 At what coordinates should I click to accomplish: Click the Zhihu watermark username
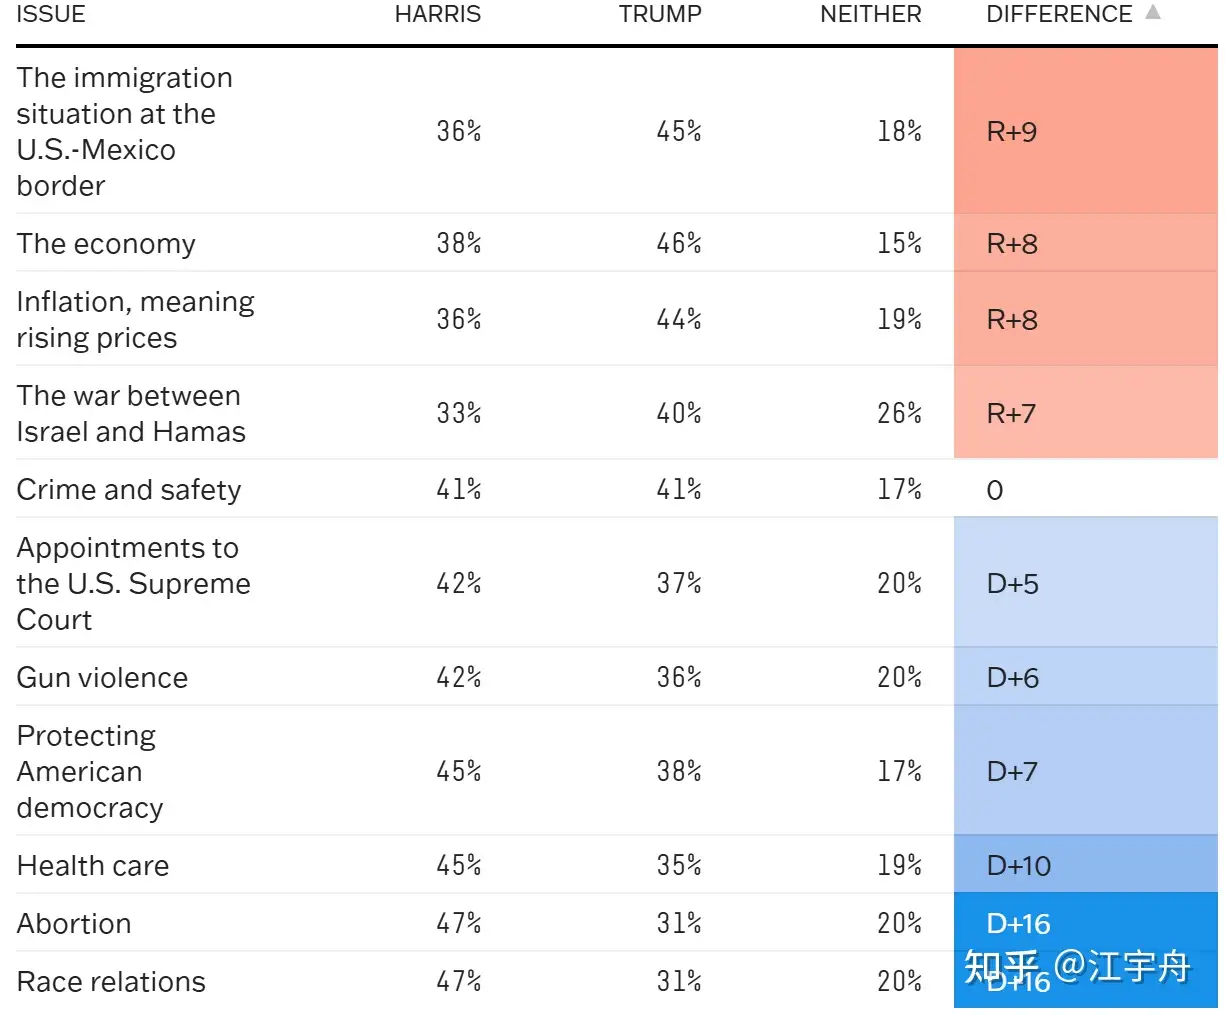coord(1121,966)
